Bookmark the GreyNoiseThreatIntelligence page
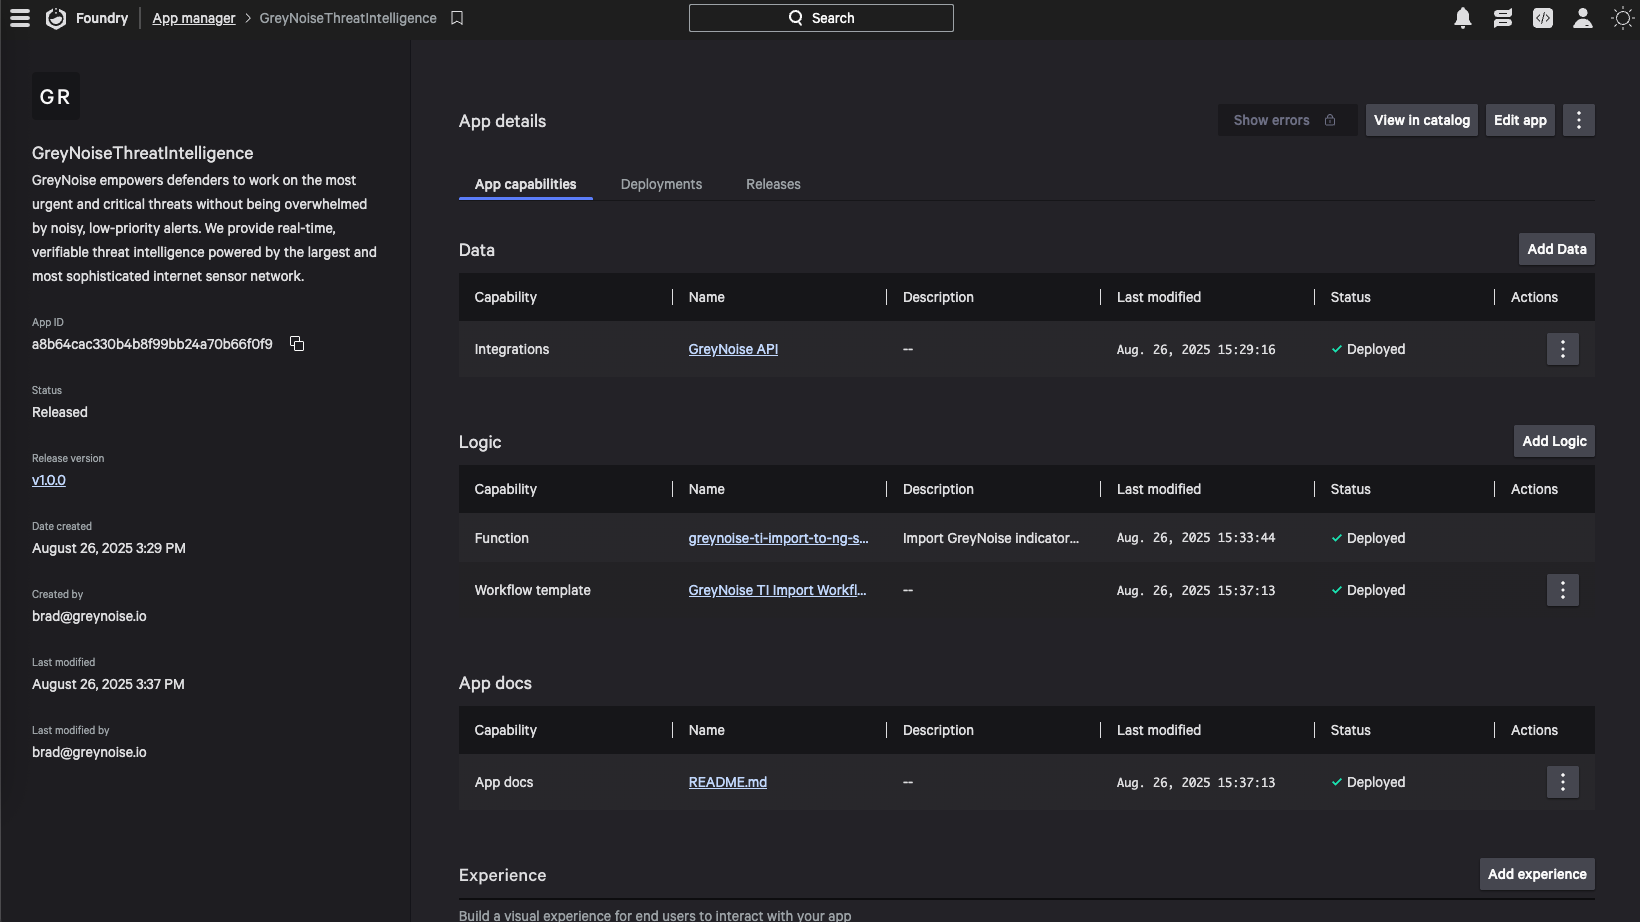The image size is (1640, 922). point(457,18)
